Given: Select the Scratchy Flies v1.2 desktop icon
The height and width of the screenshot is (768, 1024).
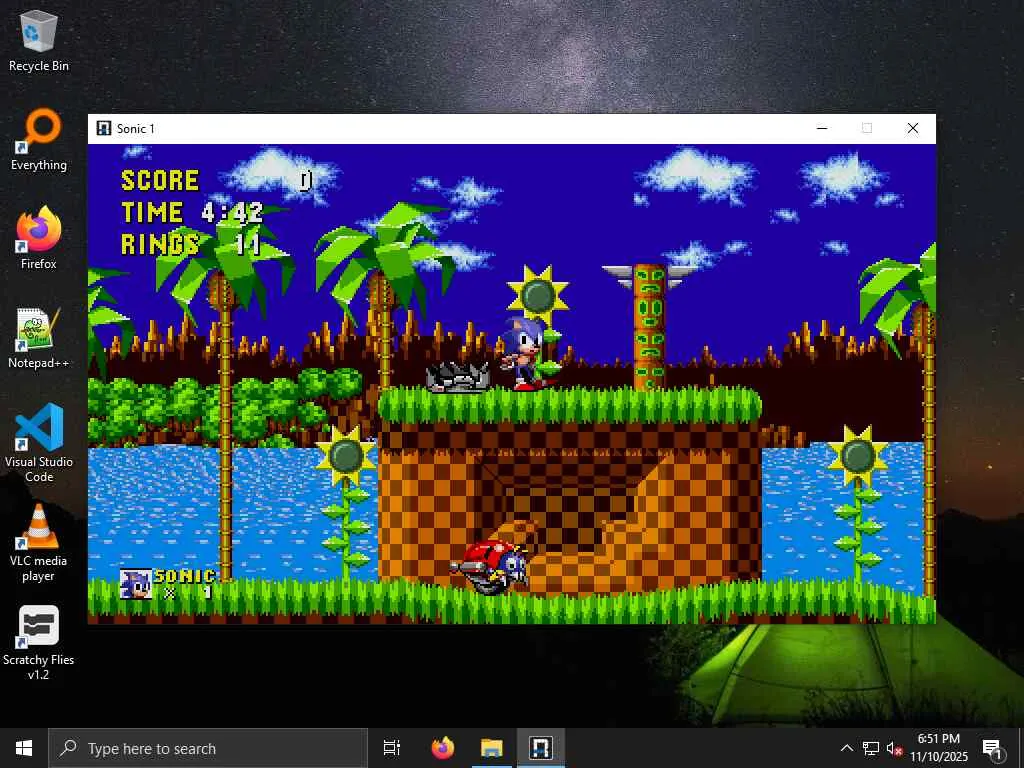Looking at the screenshot, I should 39,643.
